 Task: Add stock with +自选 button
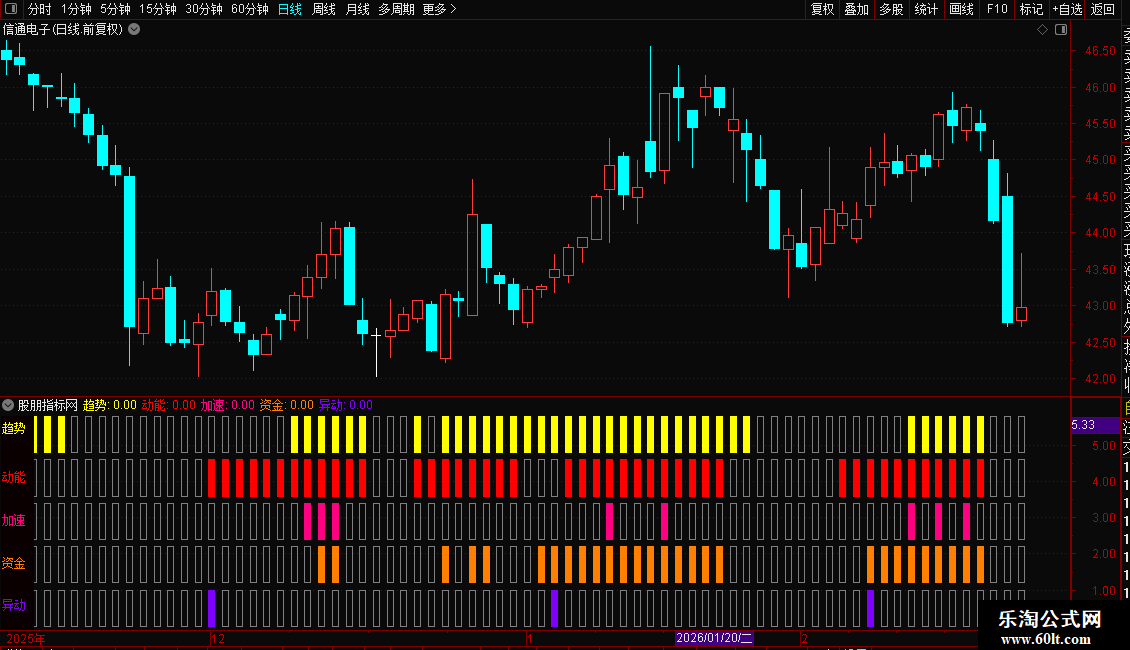pos(1067,9)
